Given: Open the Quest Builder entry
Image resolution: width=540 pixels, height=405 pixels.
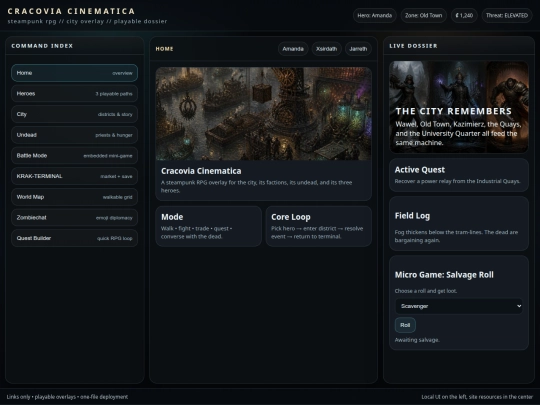Looking at the screenshot, I should click(74, 238).
